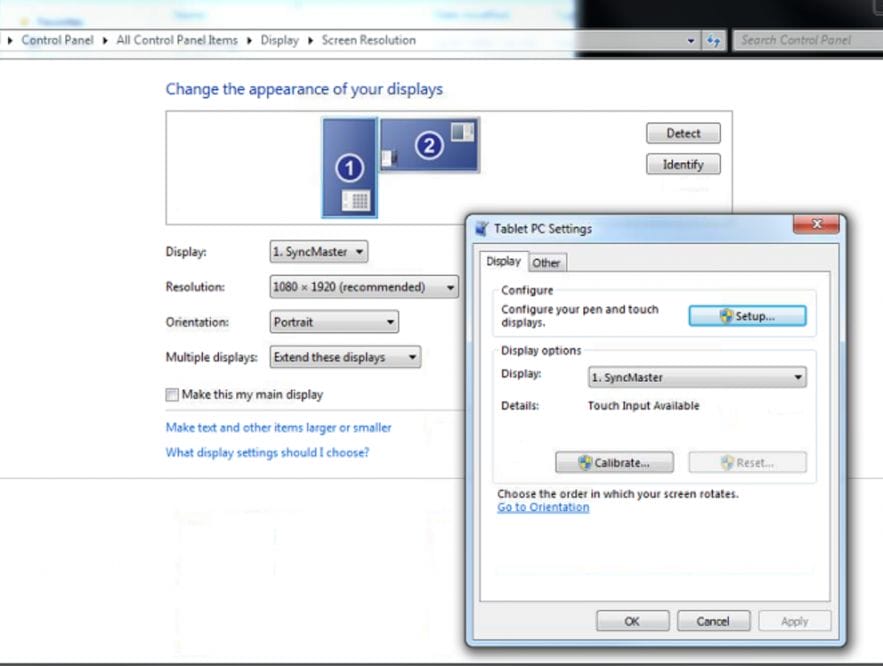Open the address bar history dropdown arrow

[692, 40]
